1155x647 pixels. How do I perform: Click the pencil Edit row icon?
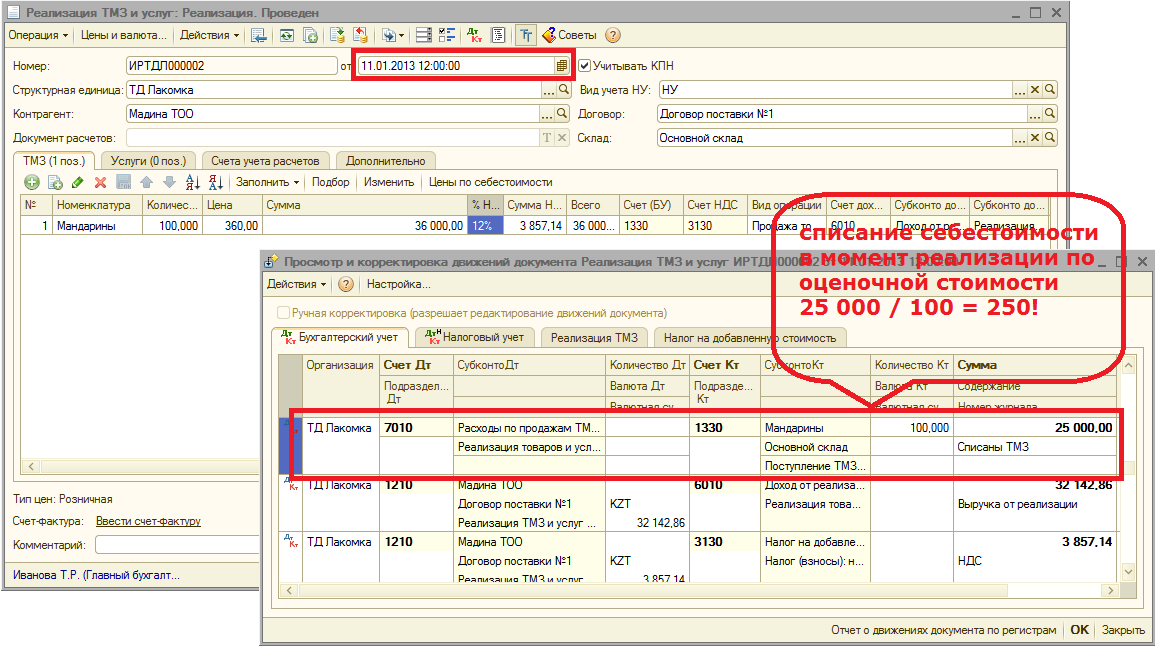[x=77, y=182]
